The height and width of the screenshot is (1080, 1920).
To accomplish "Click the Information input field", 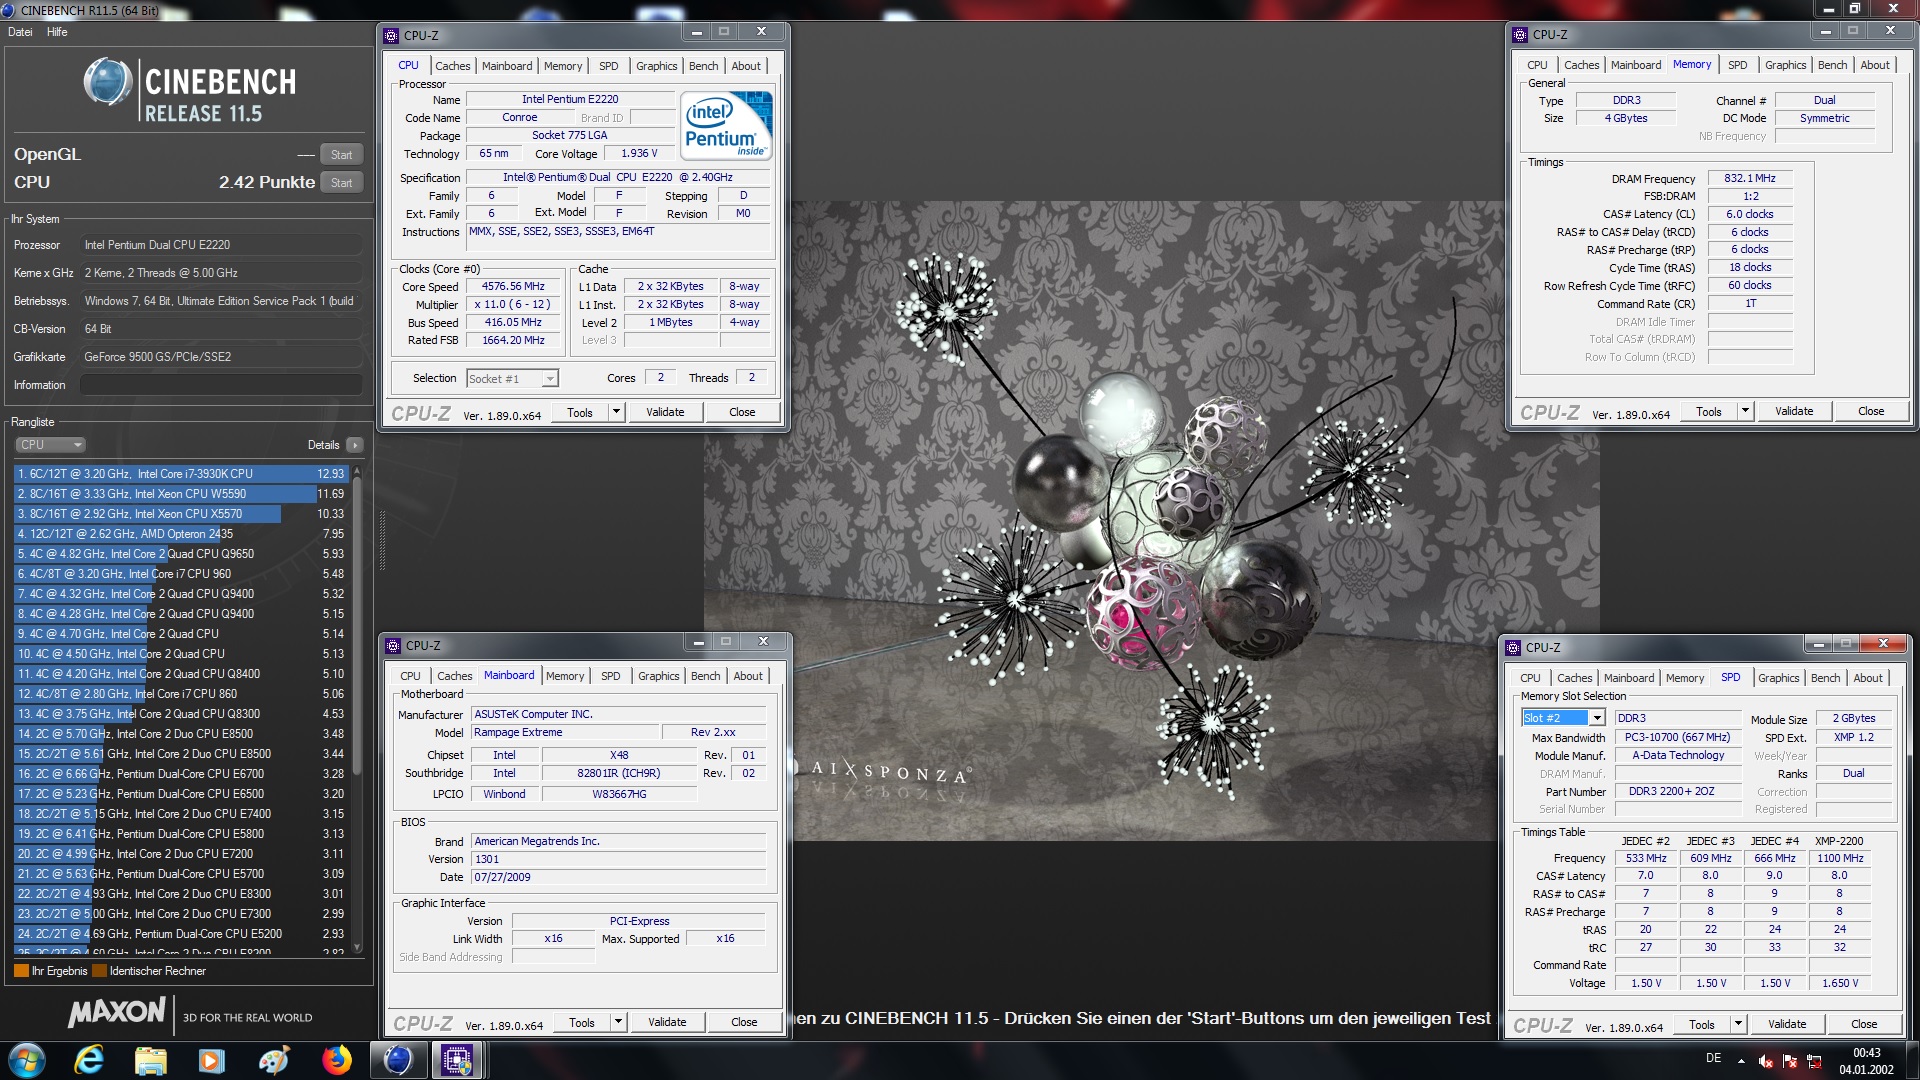I will click(221, 385).
